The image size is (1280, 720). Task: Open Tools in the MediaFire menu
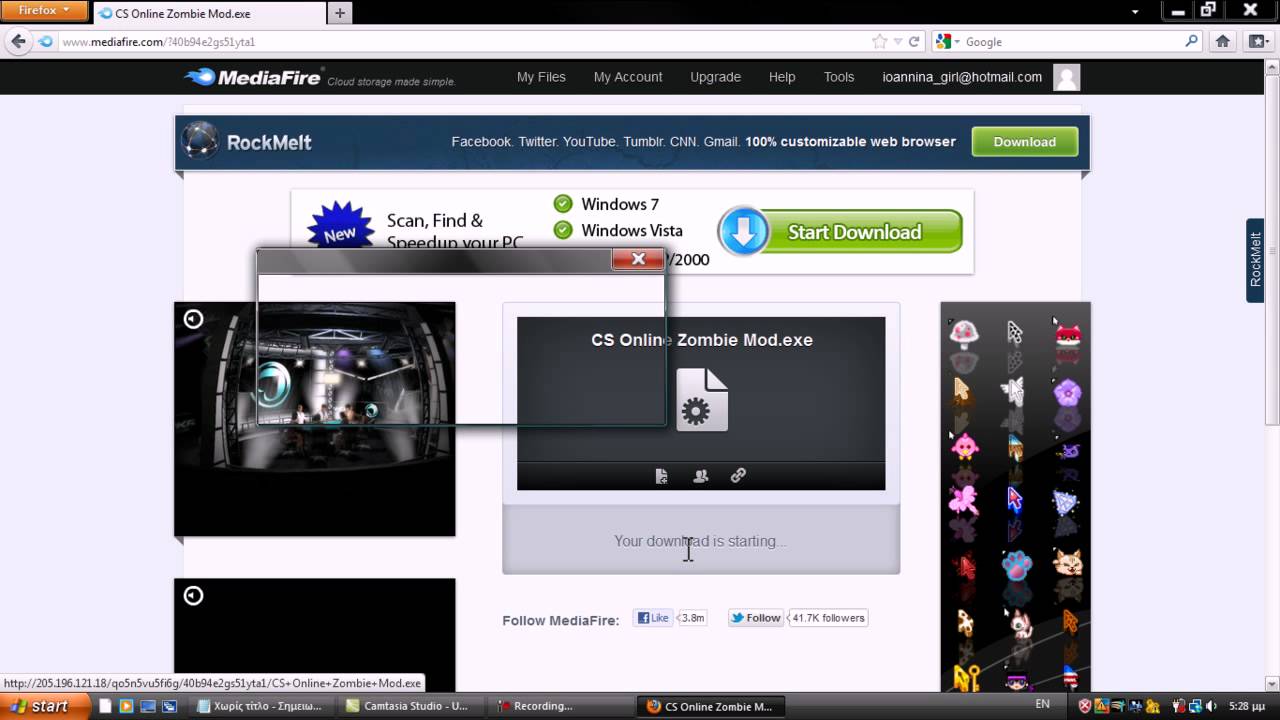839,77
